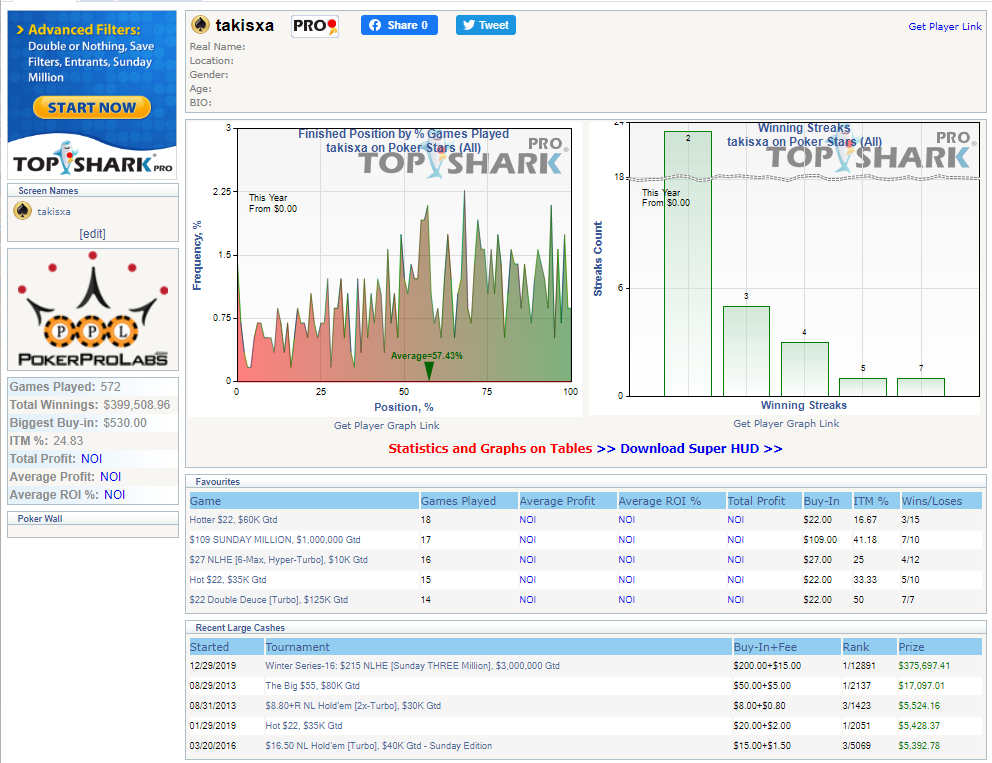Viewport: 992px width, 763px height.
Task: Open Hot $22, $35K Gtd in Recent Cashes
Action: point(304,726)
